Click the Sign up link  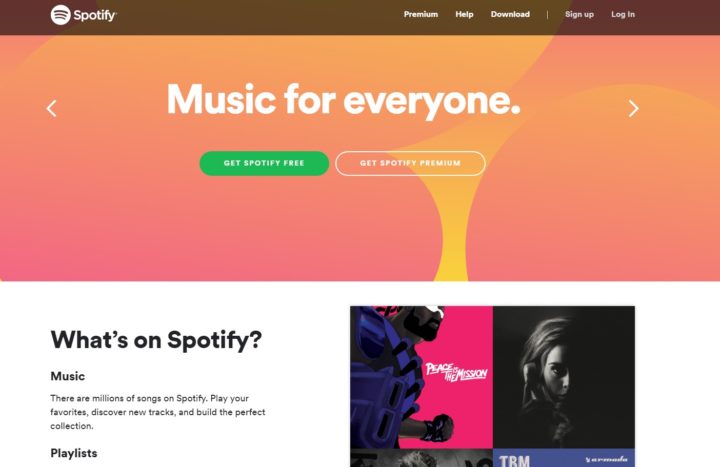click(x=579, y=14)
